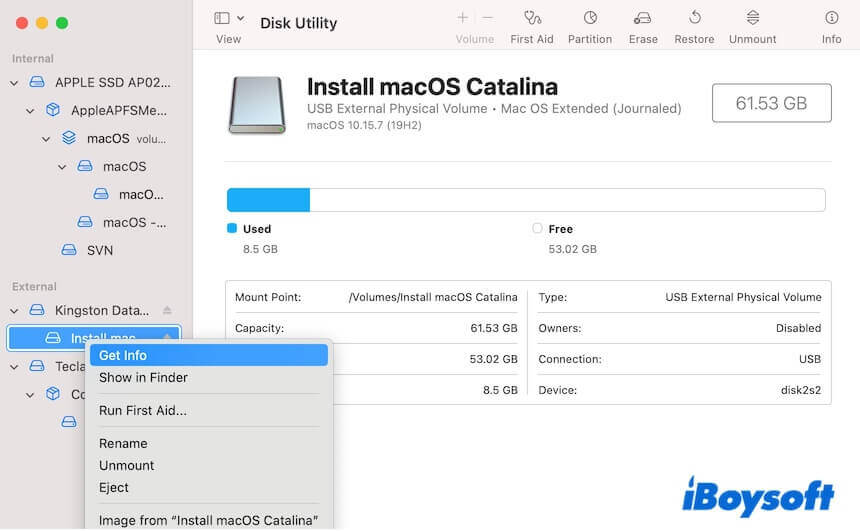Click the 61.53 GB capacity box
860x531 pixels.
pos(771,103)
